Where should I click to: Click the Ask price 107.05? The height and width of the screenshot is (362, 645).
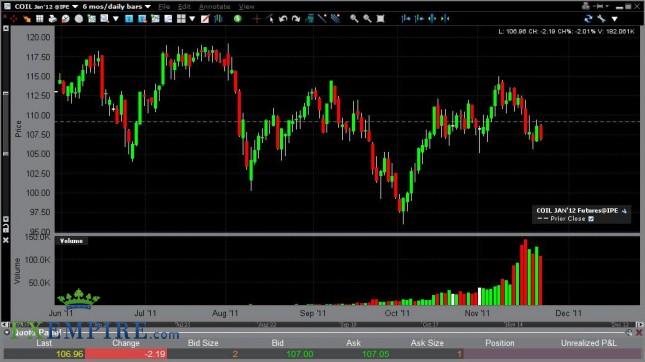point(376,354)
